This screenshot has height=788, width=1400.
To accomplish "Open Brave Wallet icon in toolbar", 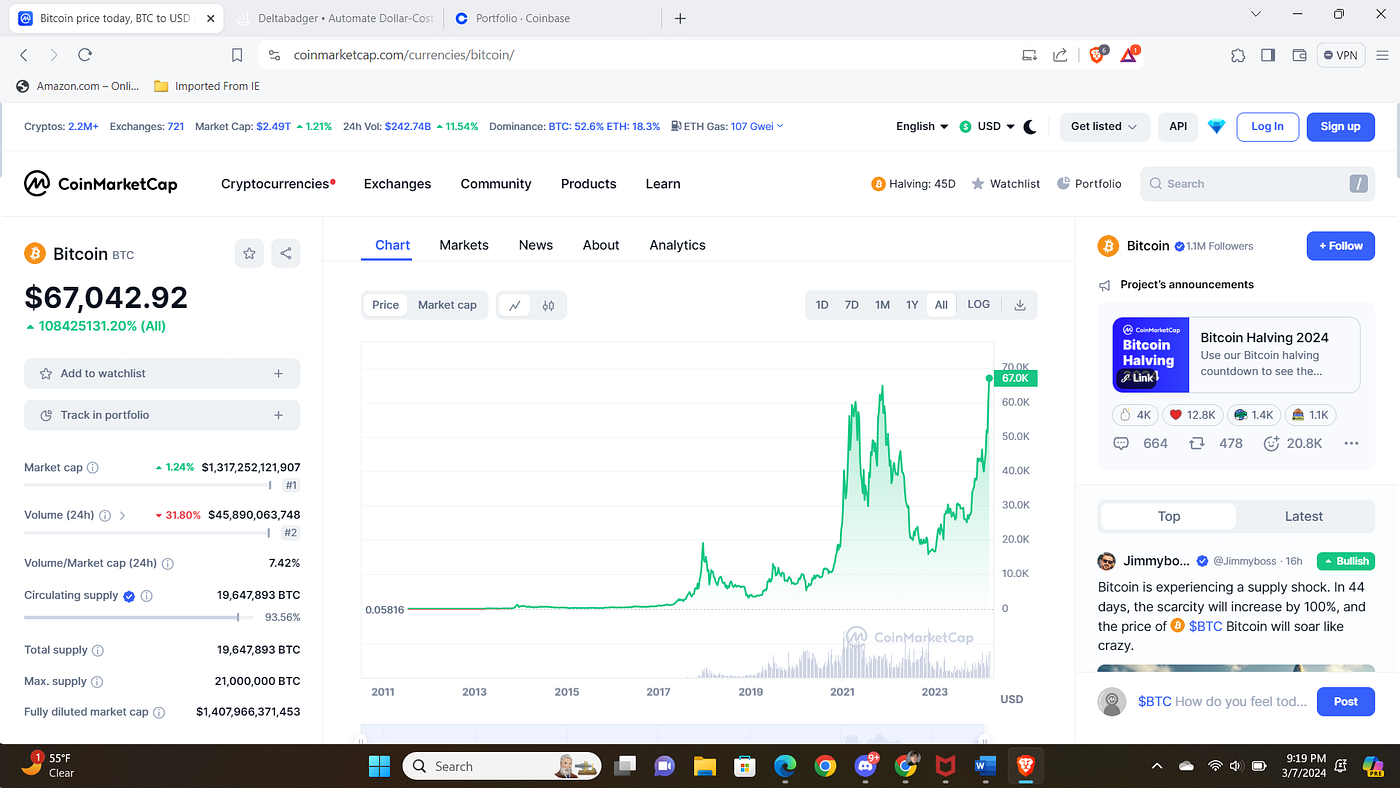I will [x=1299, y=55].
